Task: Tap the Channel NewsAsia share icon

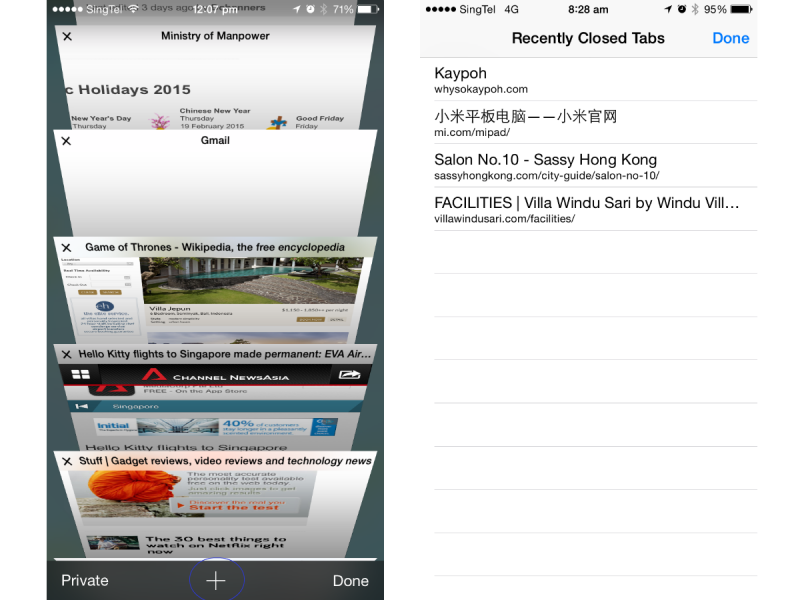Action: pos(349,375)
